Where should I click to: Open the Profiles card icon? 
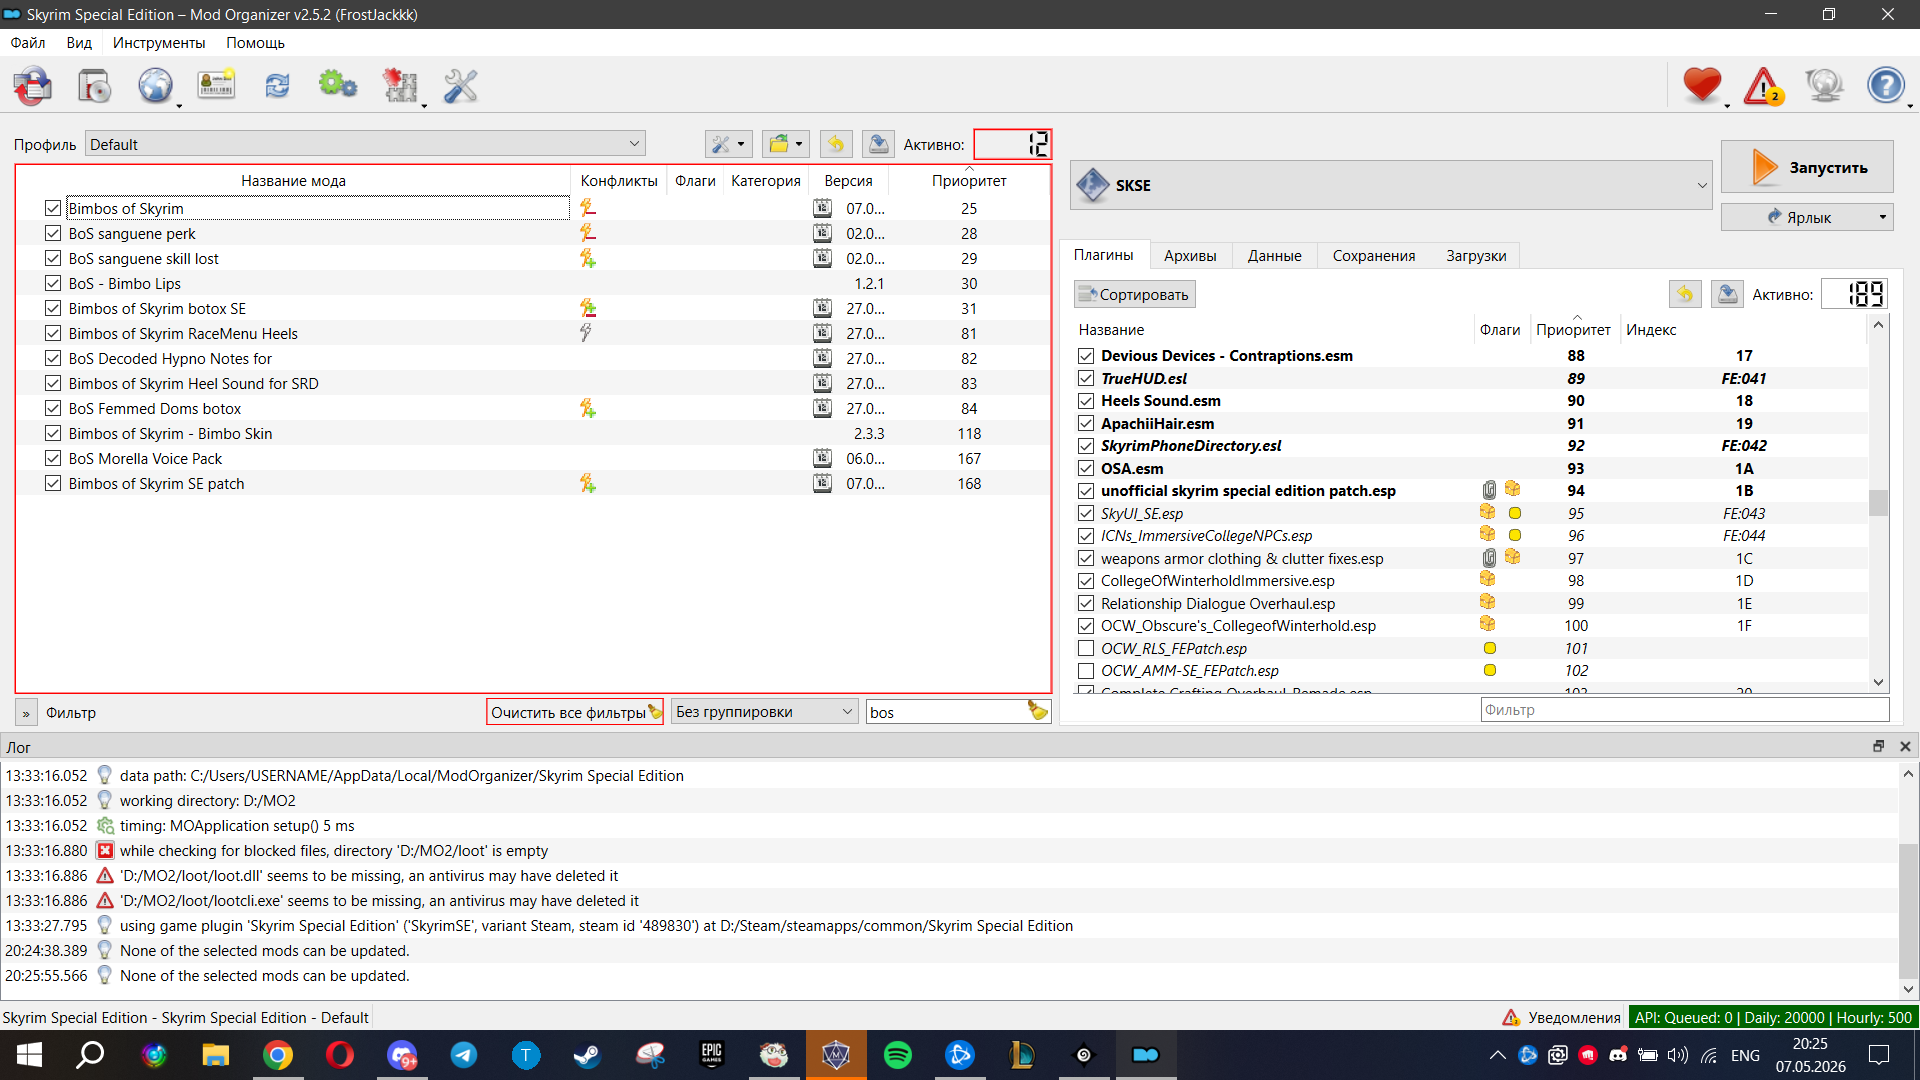pyautogui.click(x=216, y=86)
